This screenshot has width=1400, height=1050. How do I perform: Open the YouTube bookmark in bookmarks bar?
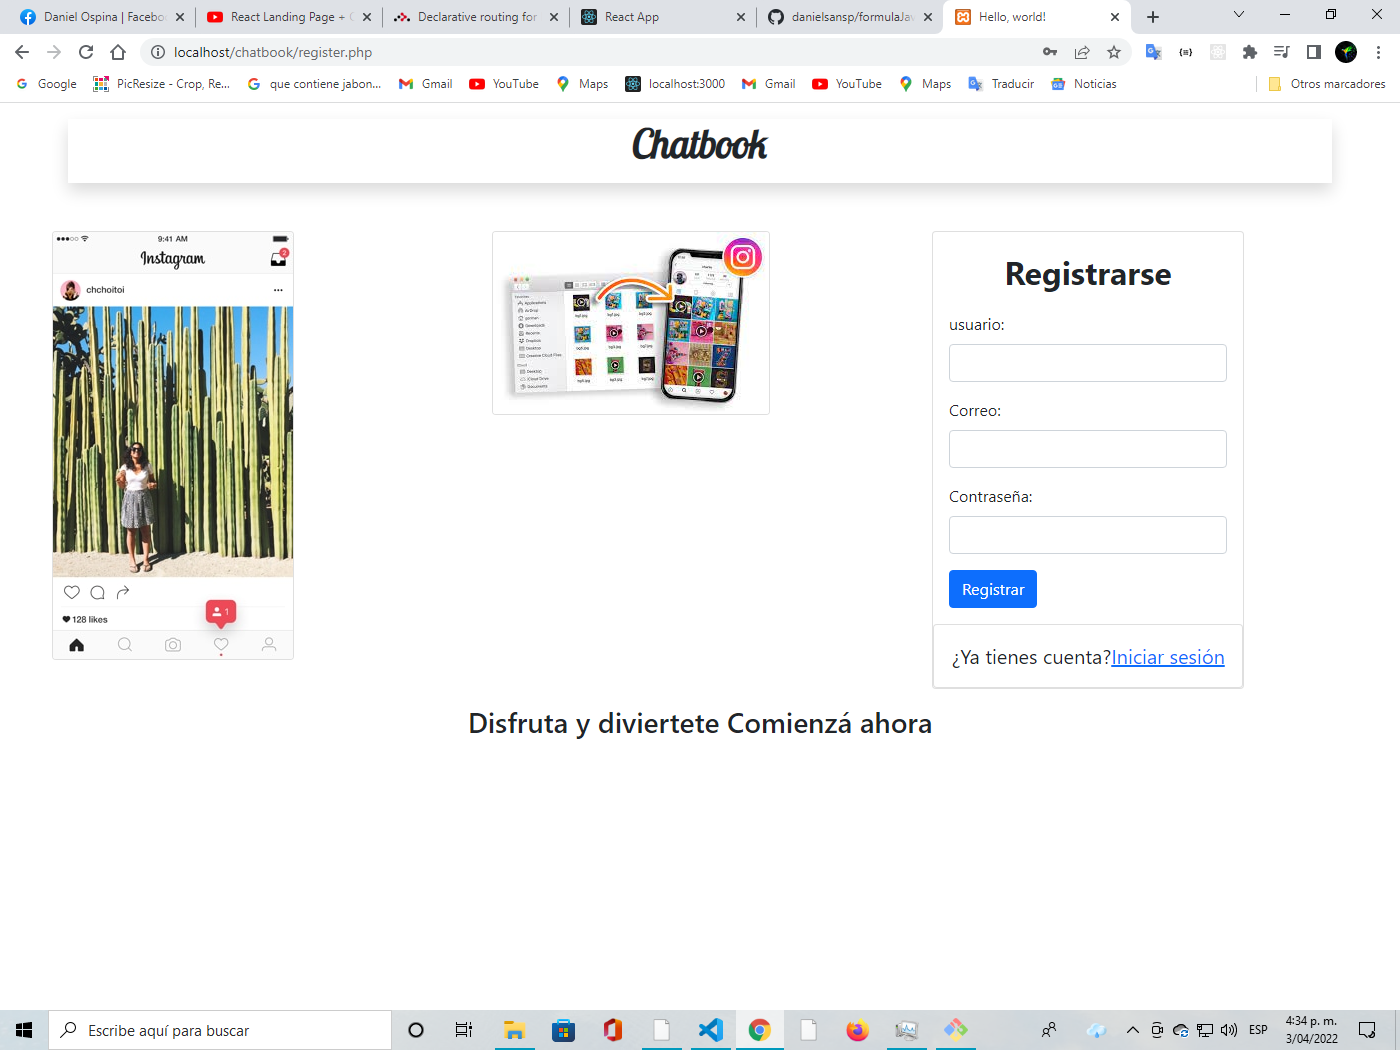pyautogui.click(x=503, y=84)
